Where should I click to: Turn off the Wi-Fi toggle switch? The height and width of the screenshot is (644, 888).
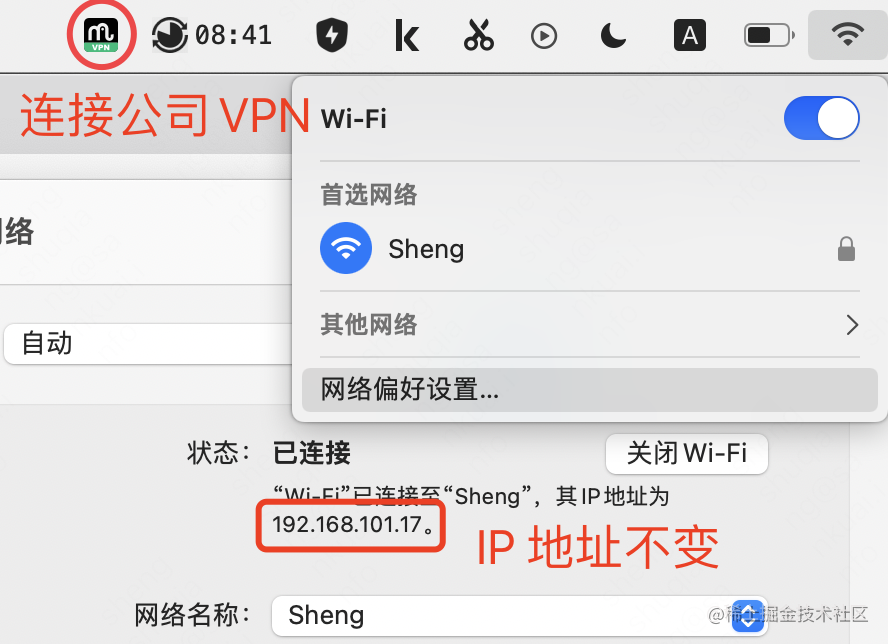pos(821,118)
